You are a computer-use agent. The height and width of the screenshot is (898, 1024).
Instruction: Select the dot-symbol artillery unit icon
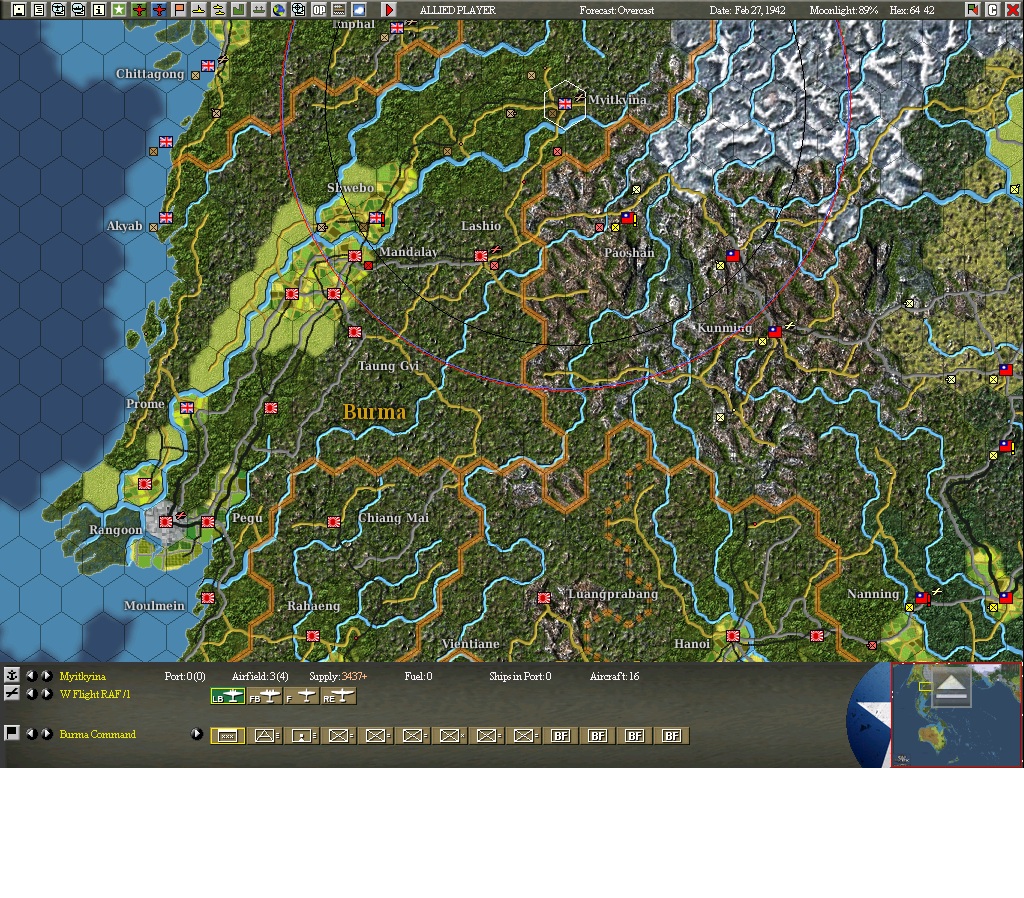(302, 736)
